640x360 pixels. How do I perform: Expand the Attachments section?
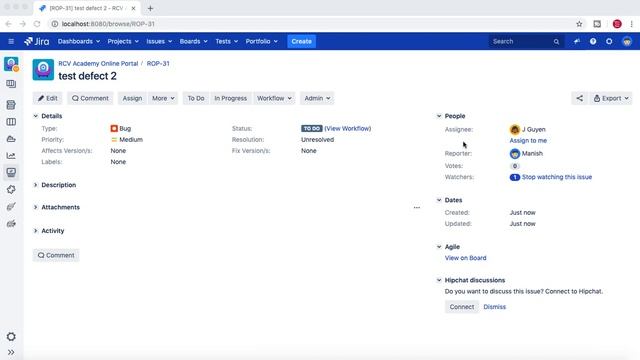click(36, 207)
